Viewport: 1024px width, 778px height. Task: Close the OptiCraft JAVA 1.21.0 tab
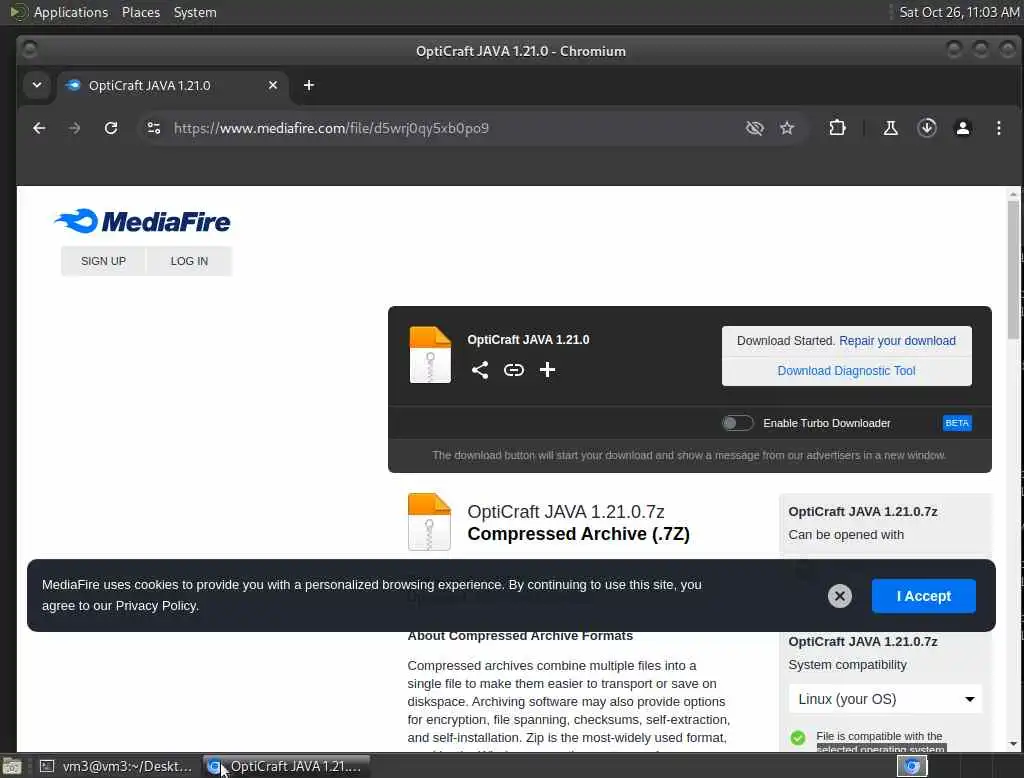pos(273,86)
